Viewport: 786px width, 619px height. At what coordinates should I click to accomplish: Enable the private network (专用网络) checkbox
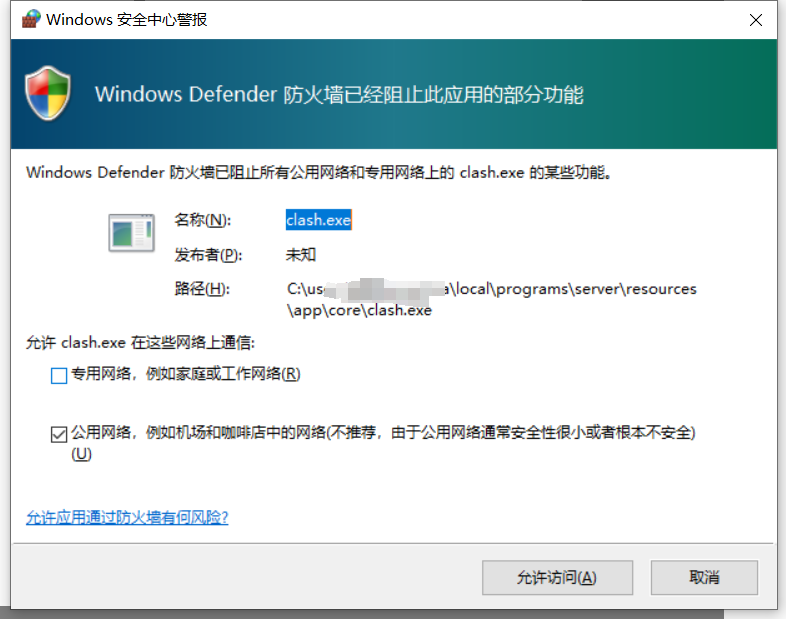click(x=59, y=375)
